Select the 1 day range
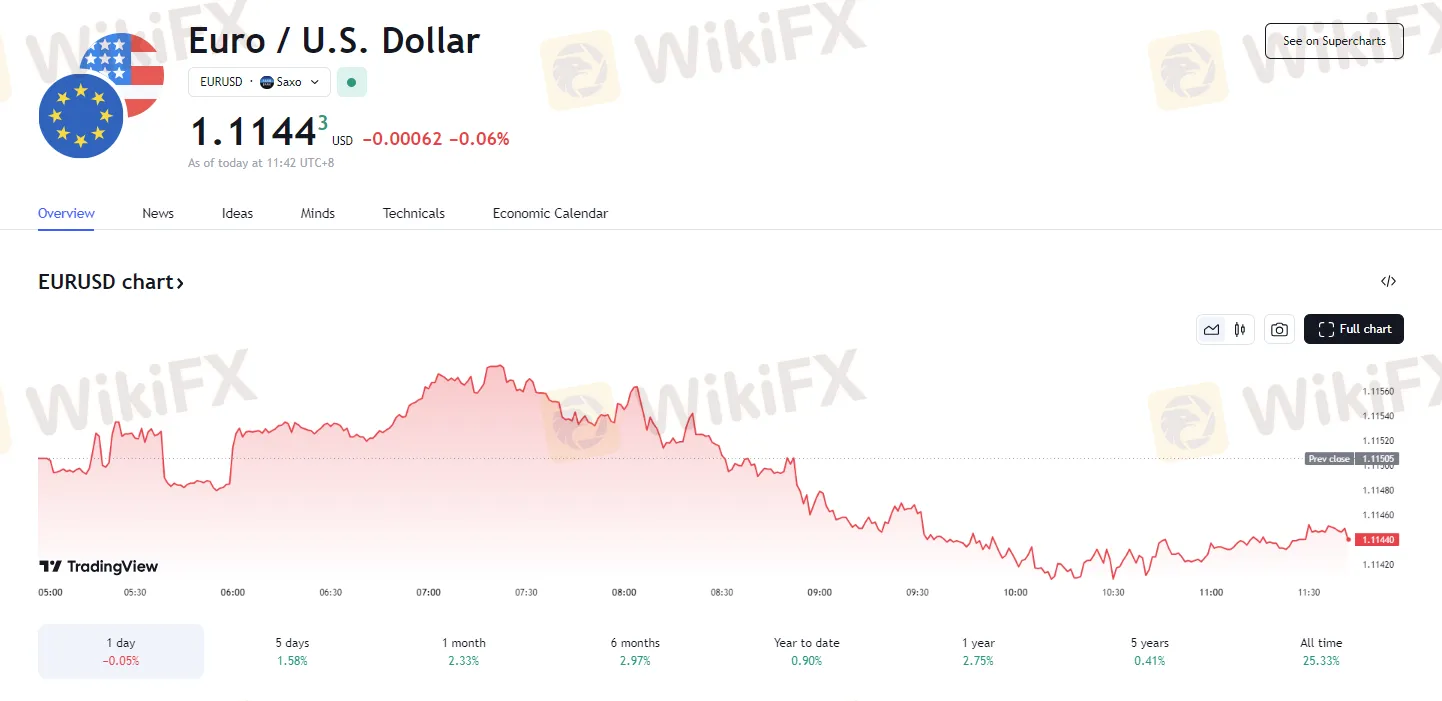The width and height of the screenshot is (1442, 701). point(121,651)
